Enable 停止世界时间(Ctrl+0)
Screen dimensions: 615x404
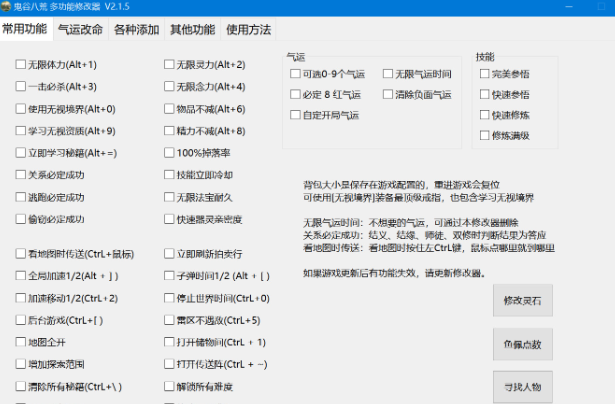coord(169,298)
